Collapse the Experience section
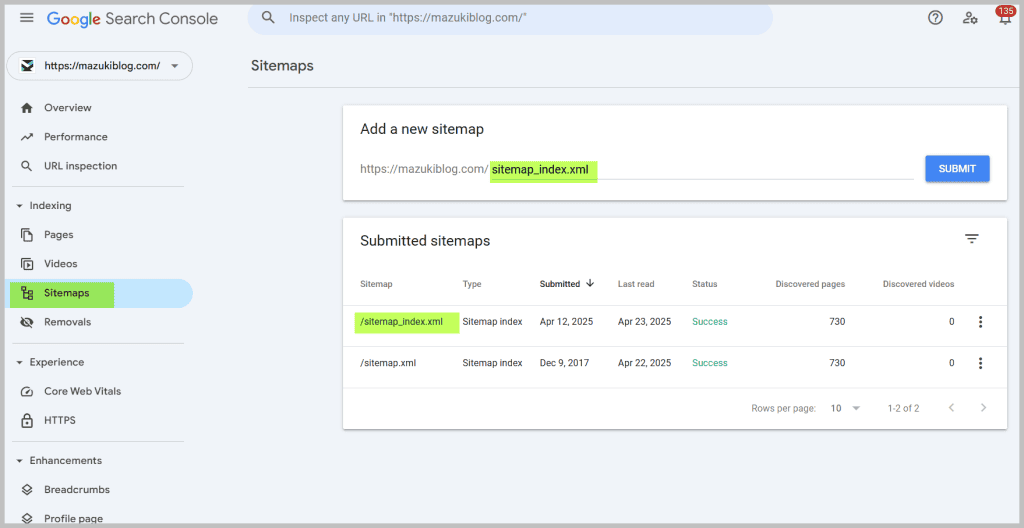 pos(20,362)
